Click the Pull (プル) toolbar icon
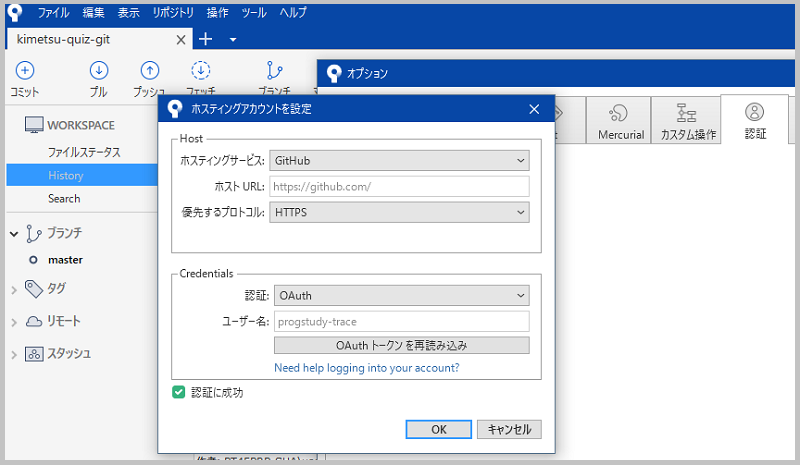Viewport: 800px width, 465px height. point(98,70)
